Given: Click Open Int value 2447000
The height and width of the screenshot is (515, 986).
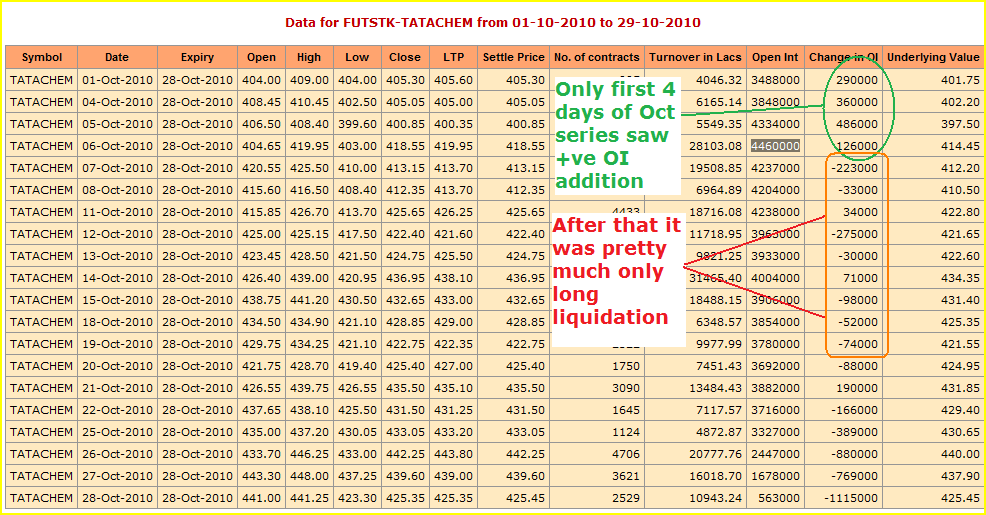Looking at the screenshot, I should click(775, 454).
